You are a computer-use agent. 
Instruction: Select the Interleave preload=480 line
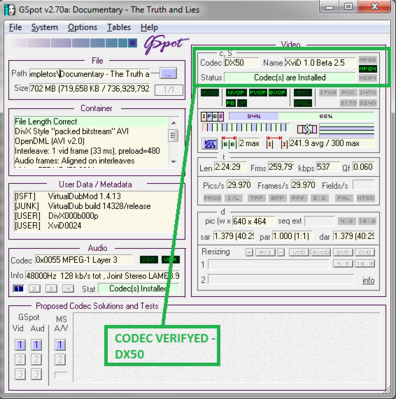click(x=91, y=151)
